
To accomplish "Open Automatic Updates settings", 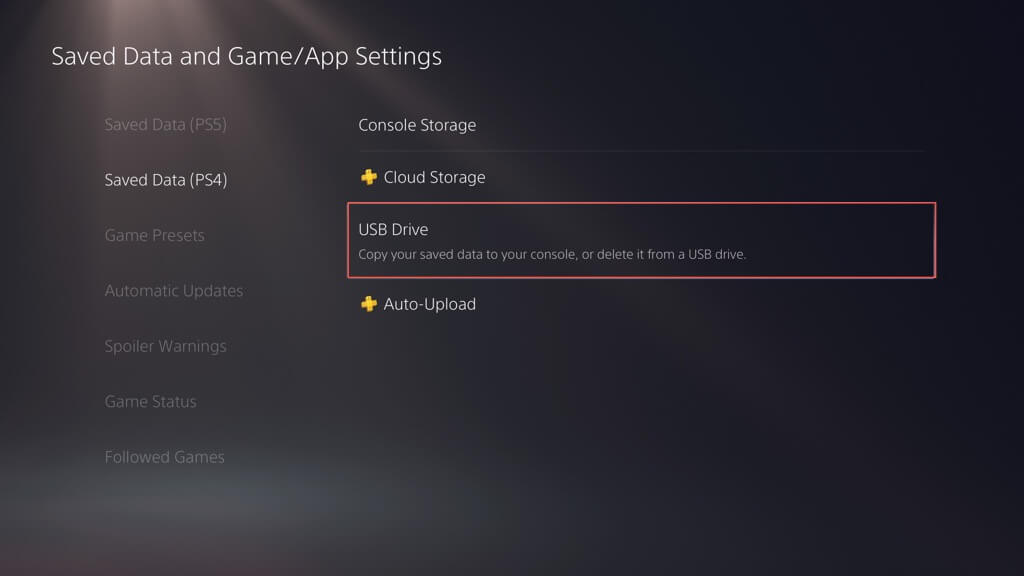I will (174, 291).
